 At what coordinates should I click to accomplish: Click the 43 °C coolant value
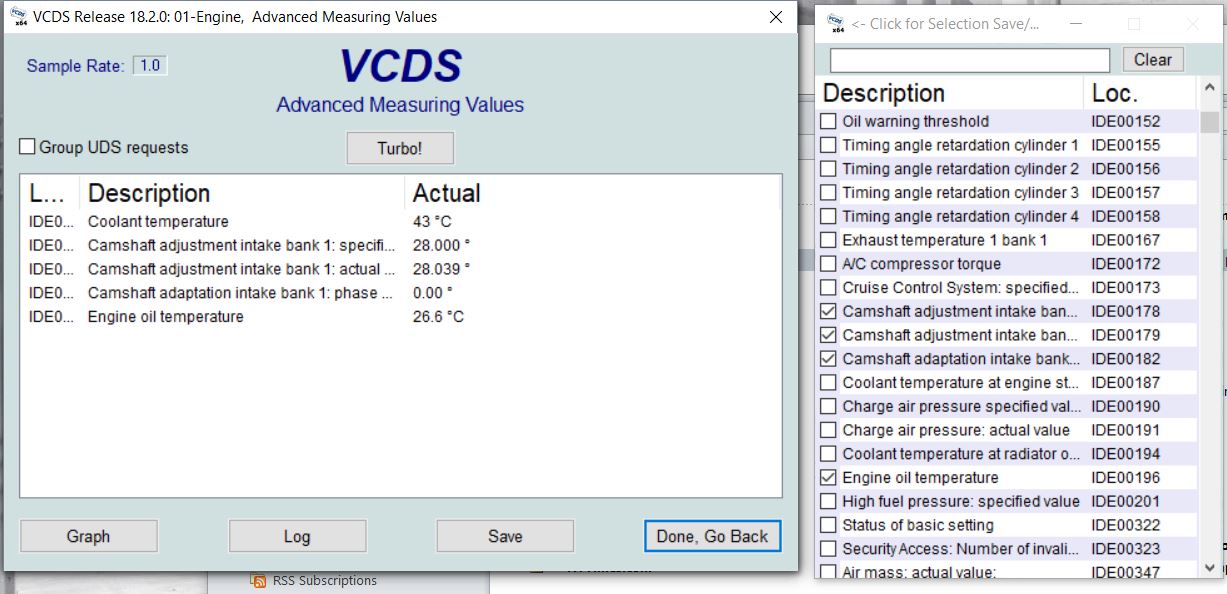tap(432, 222)
